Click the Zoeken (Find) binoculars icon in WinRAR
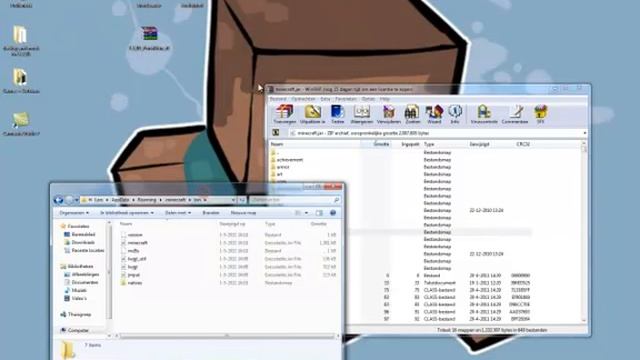Screen dimensions: 640x360 (412, 114)
